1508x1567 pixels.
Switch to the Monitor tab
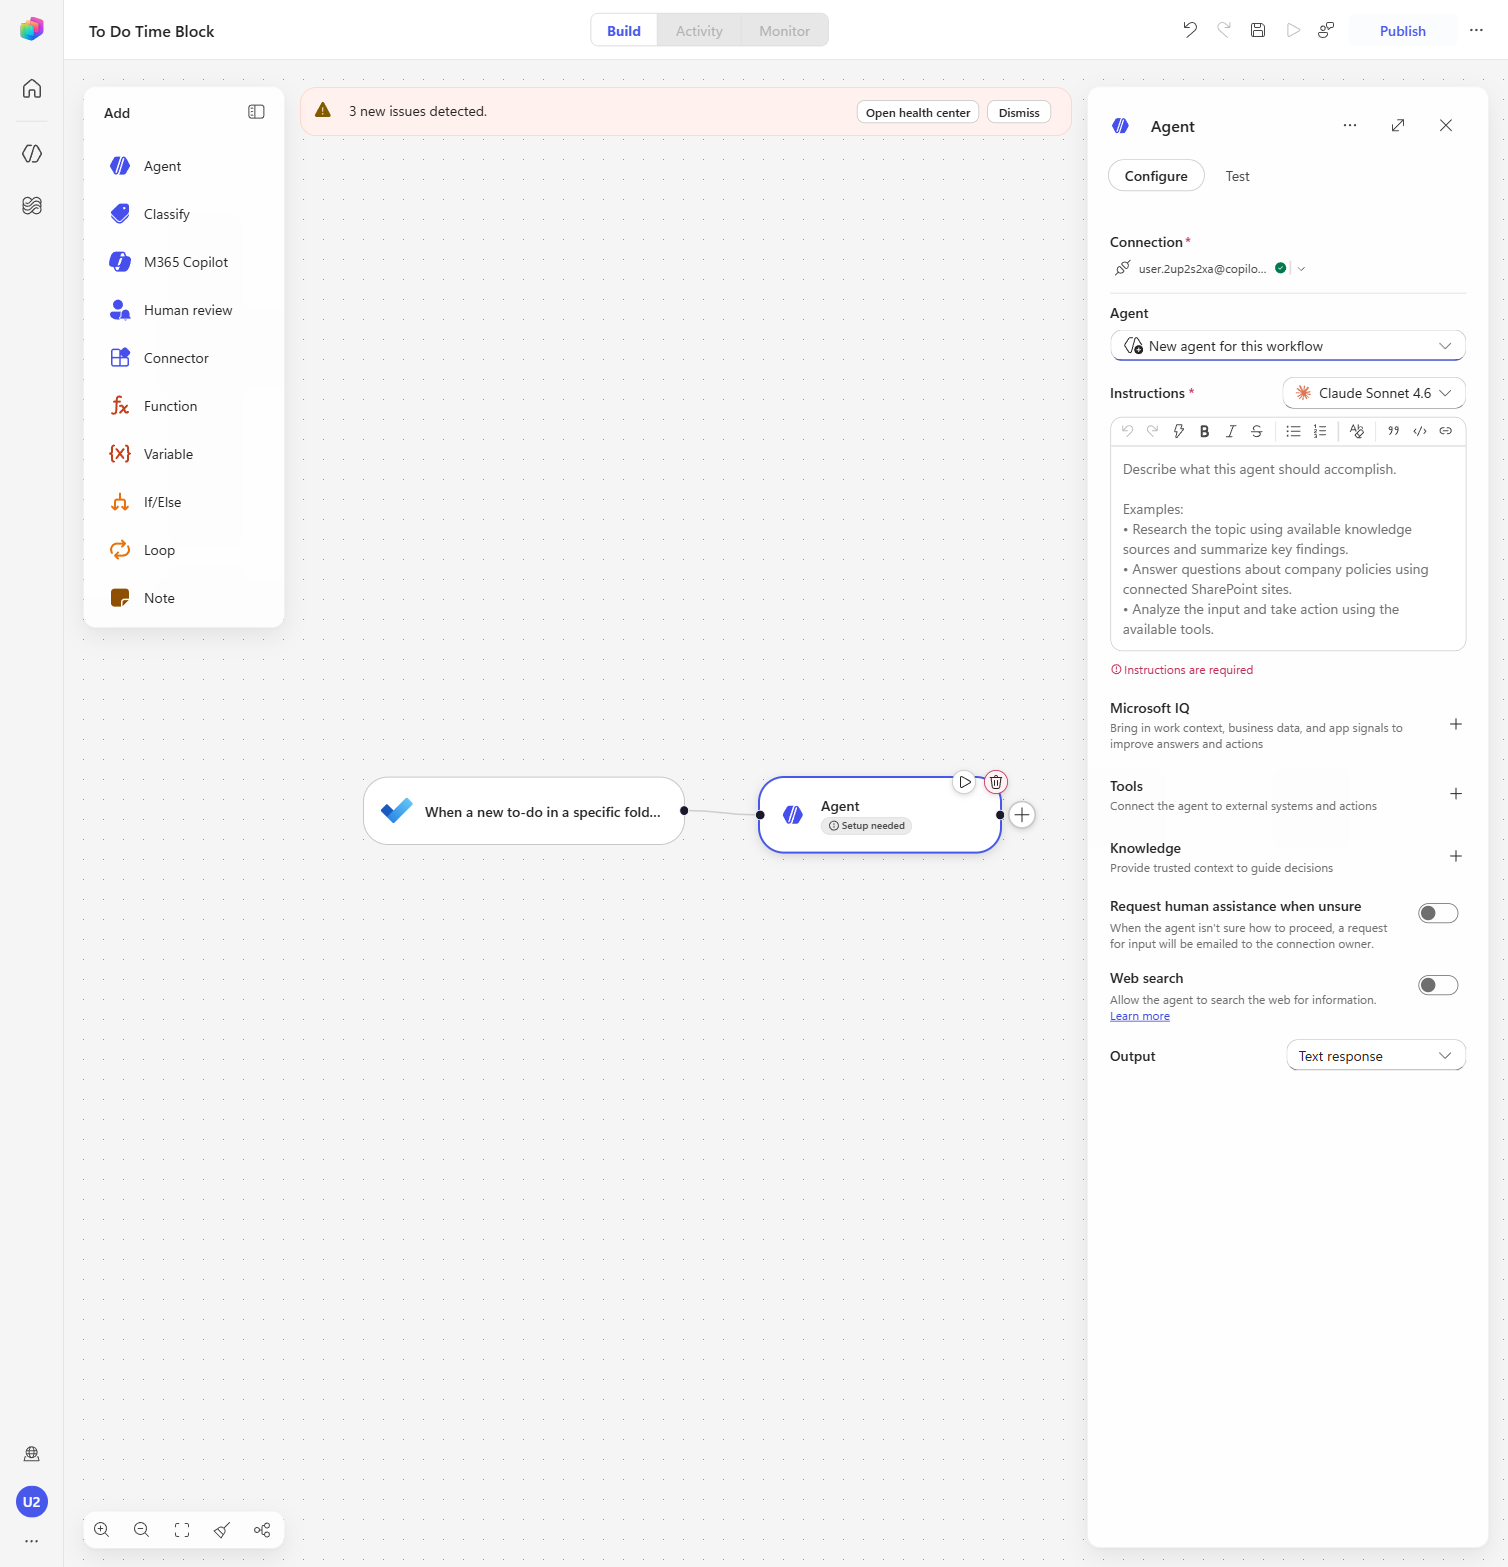click(784, 31)
